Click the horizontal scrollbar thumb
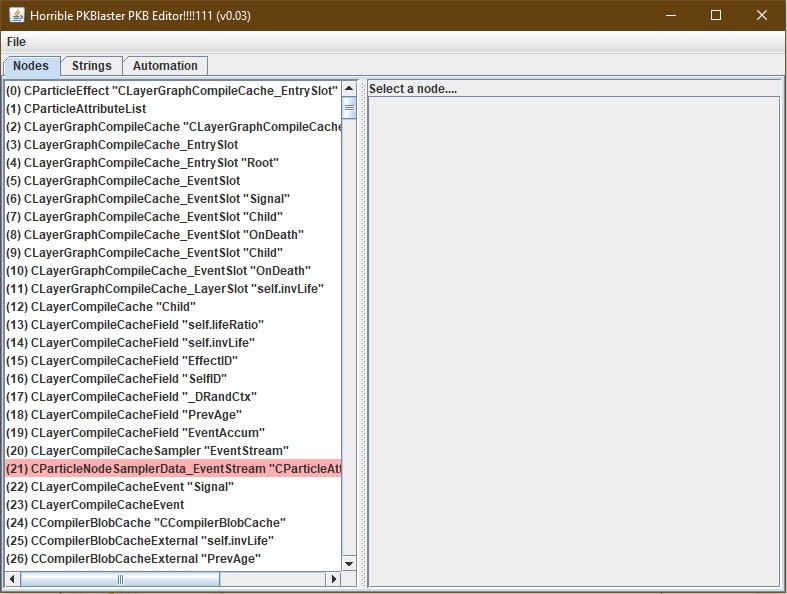This screenshot has width=787, height=594. (120, 579)
